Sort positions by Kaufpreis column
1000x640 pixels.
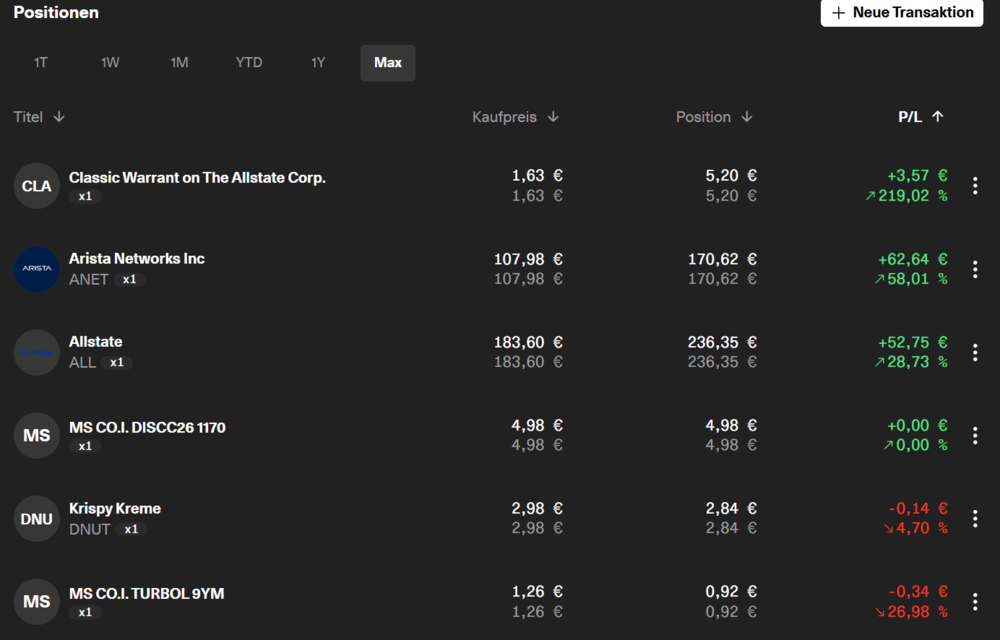515,117
